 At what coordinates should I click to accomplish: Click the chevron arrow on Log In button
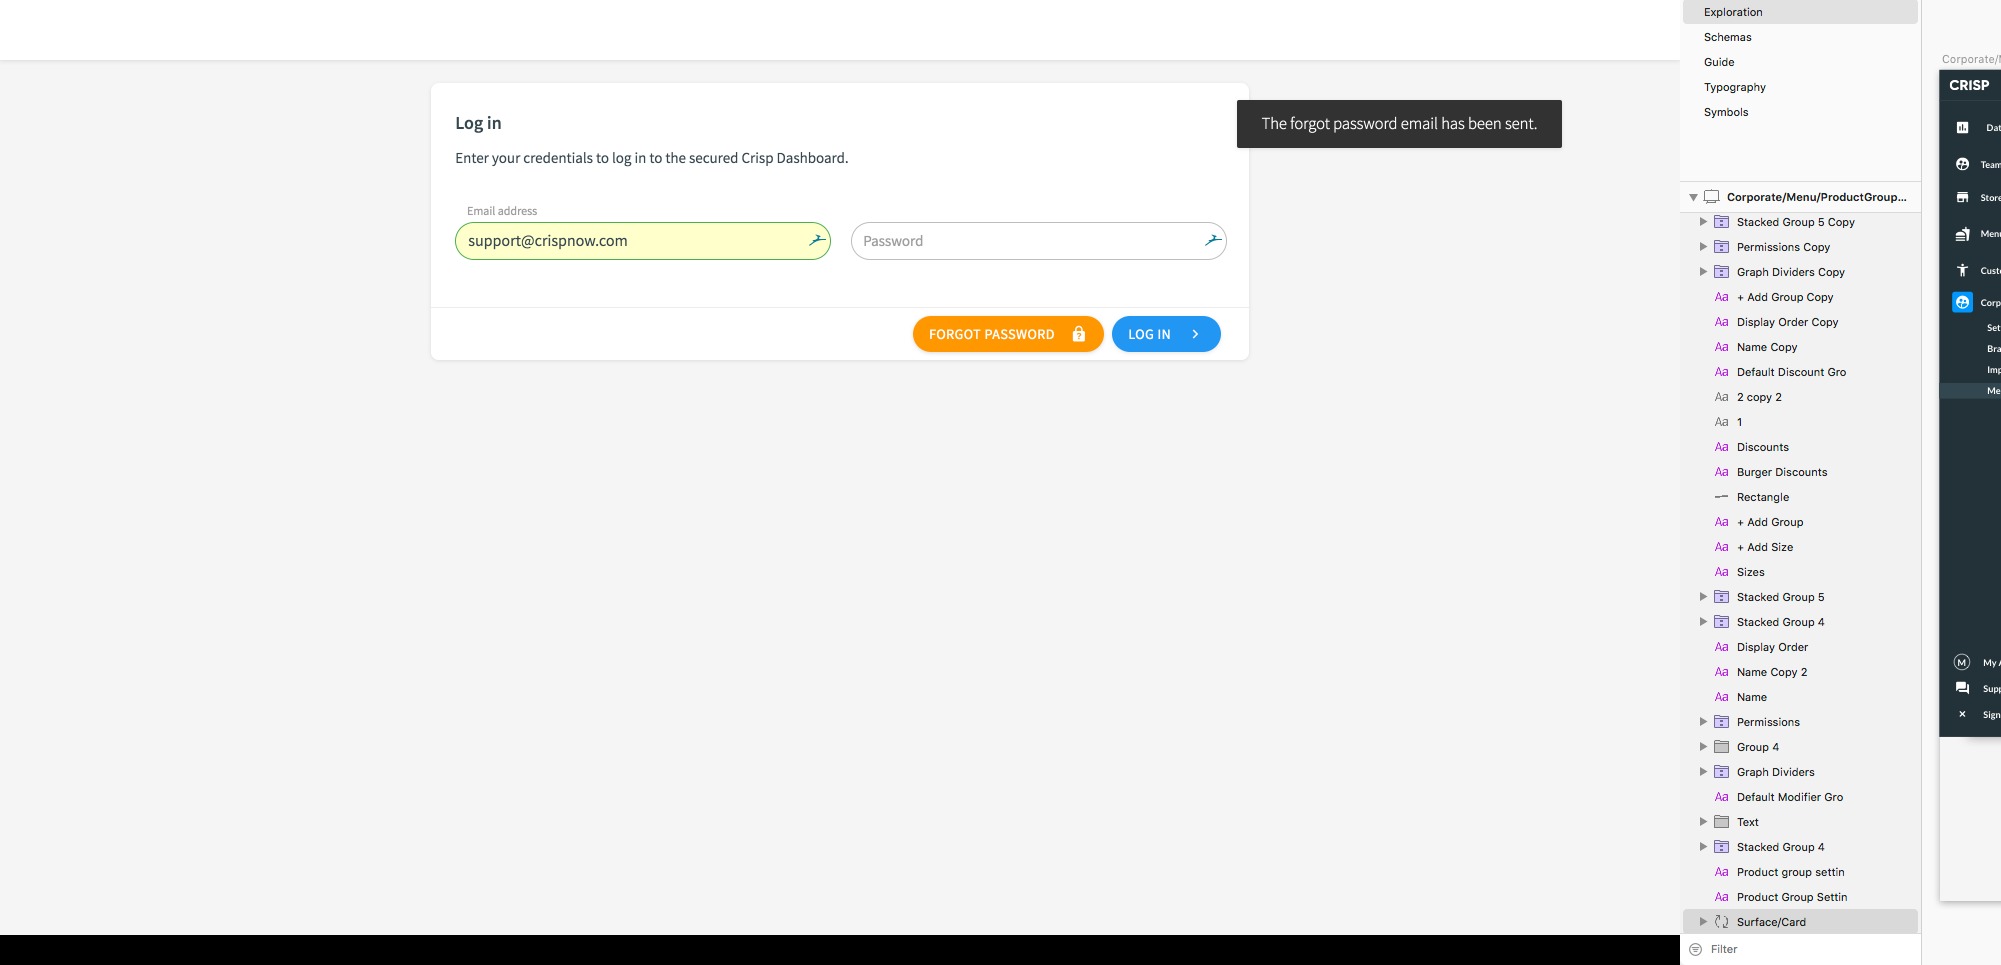point(1195,334)
